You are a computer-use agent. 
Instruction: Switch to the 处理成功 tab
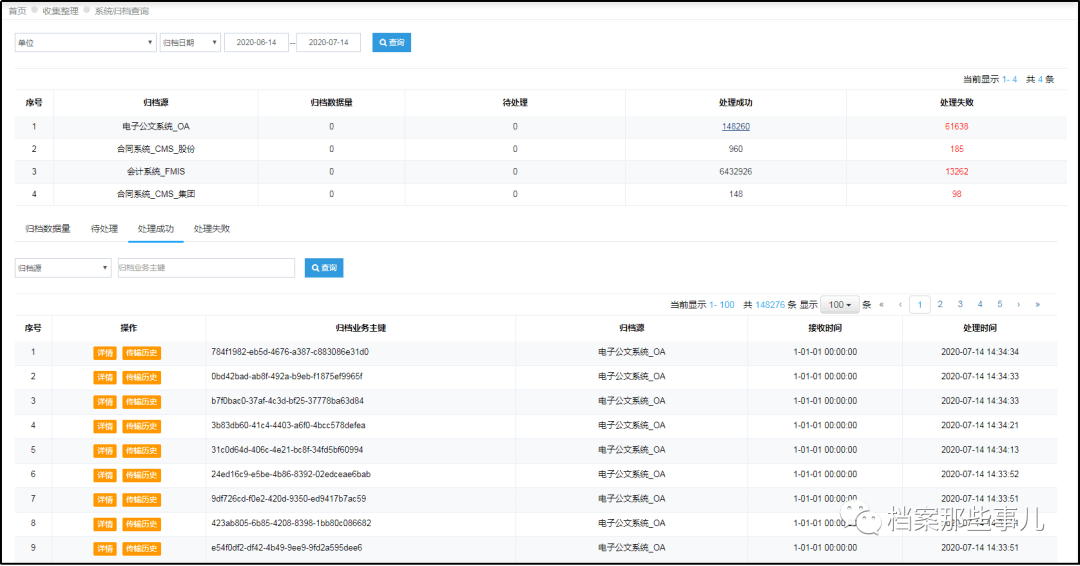[x=156, y=229]
